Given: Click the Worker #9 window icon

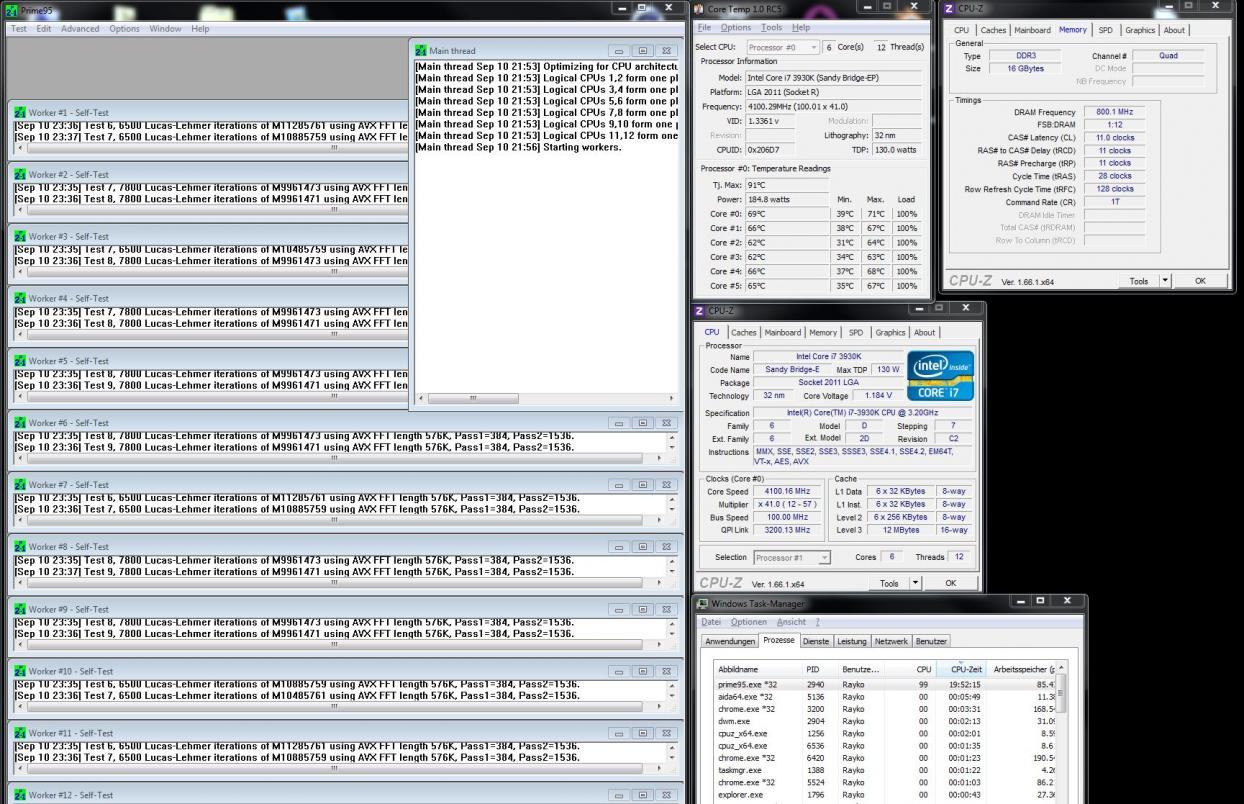Looking at the screenshot, I should pos(19,608).
